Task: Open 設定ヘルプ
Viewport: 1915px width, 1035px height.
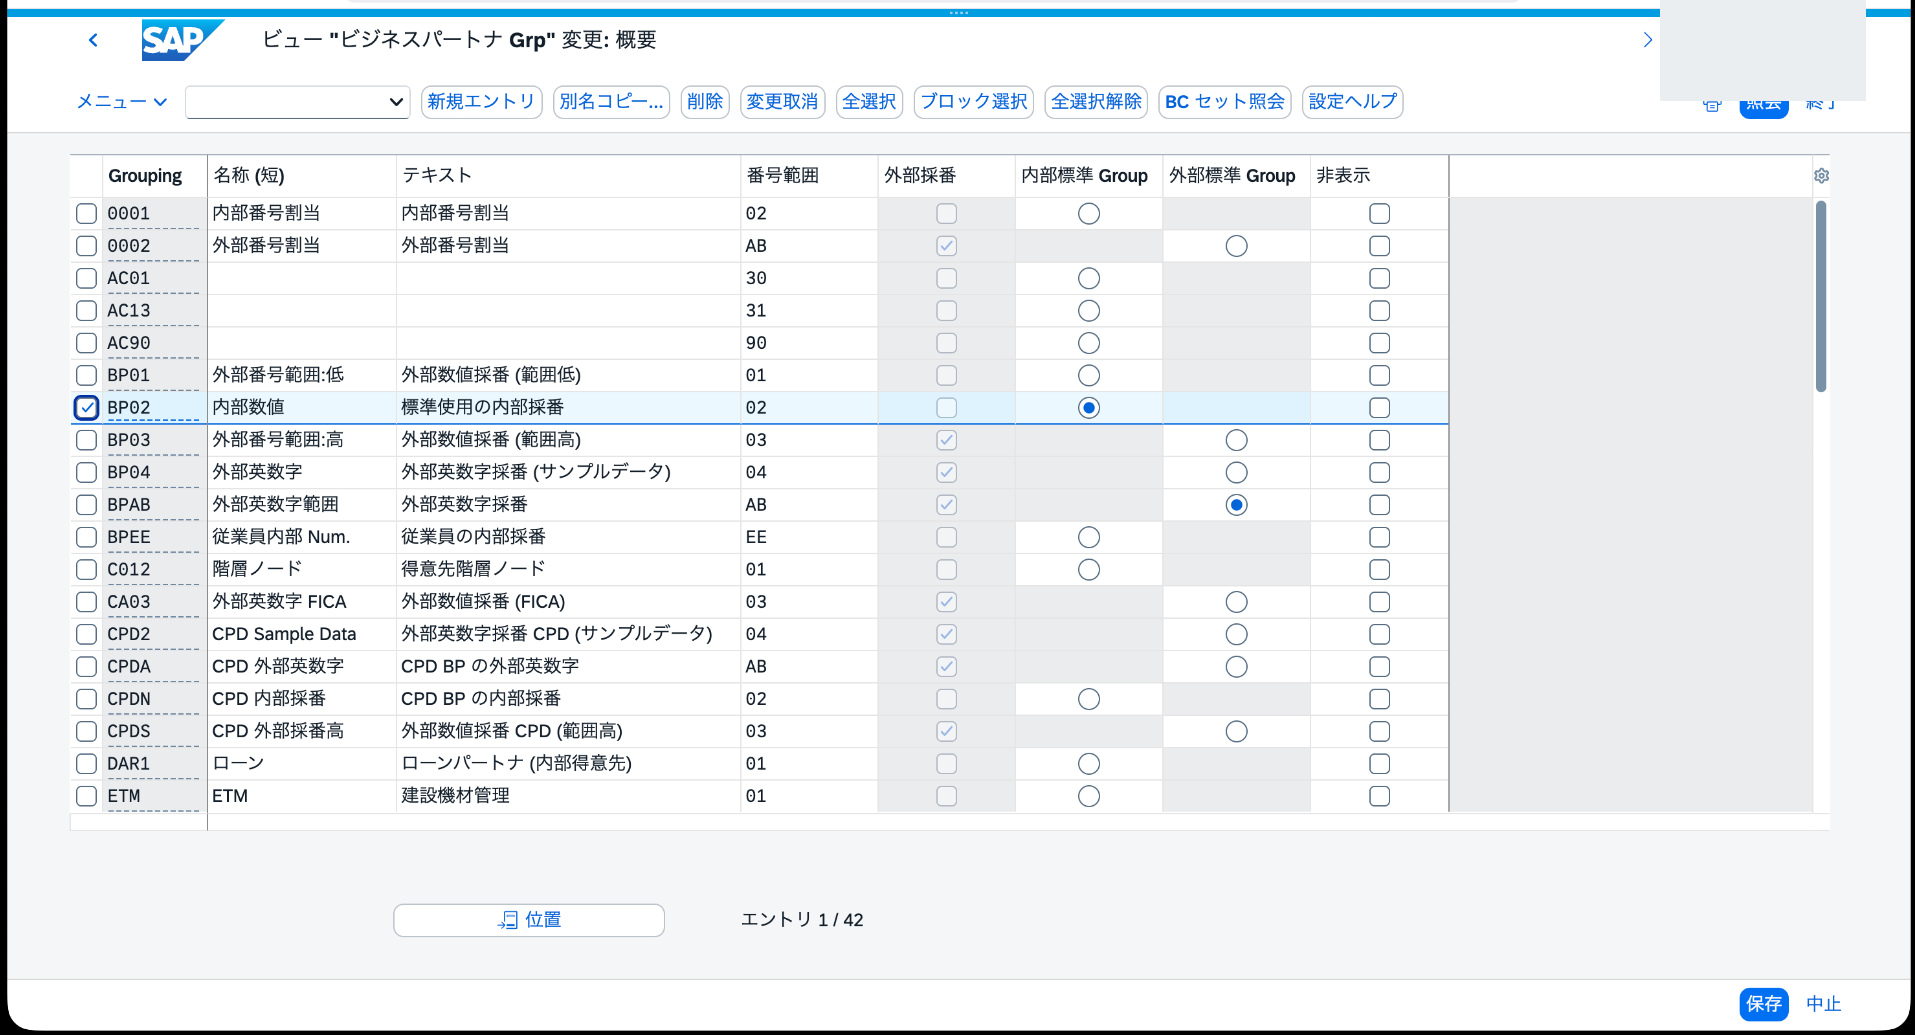Action: (1353, 102)
